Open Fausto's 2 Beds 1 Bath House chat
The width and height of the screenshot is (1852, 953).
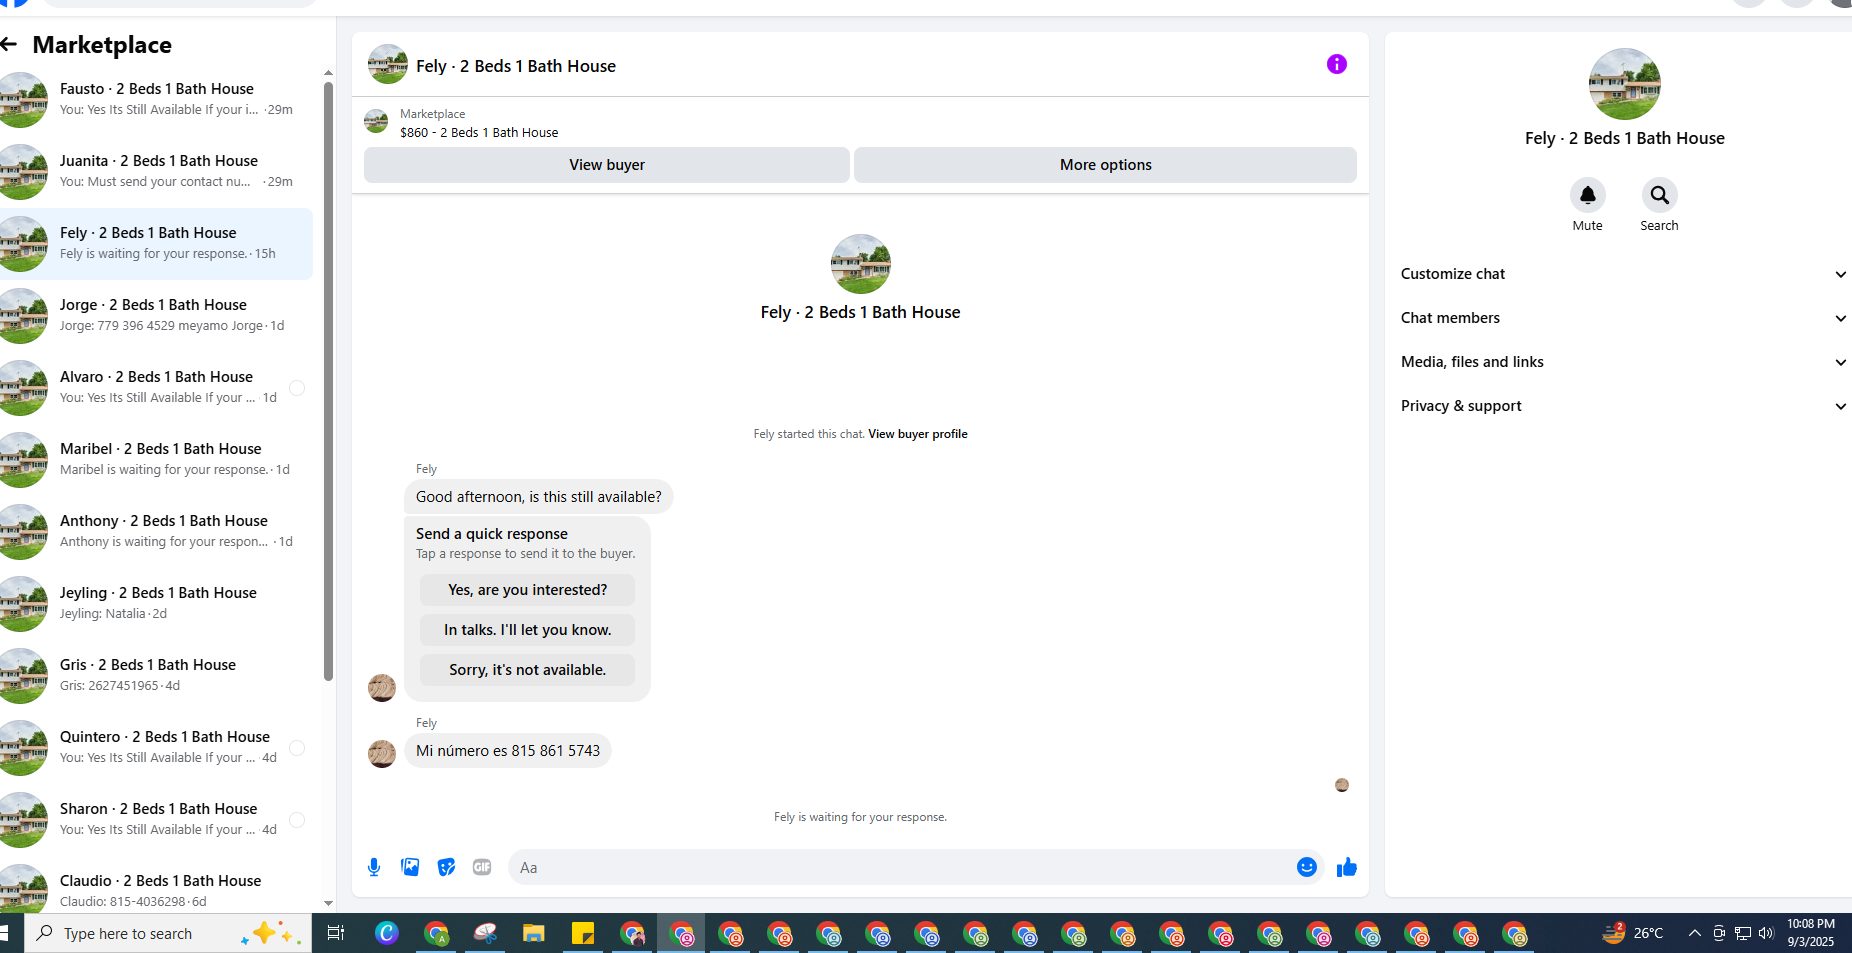coord(156,99)
